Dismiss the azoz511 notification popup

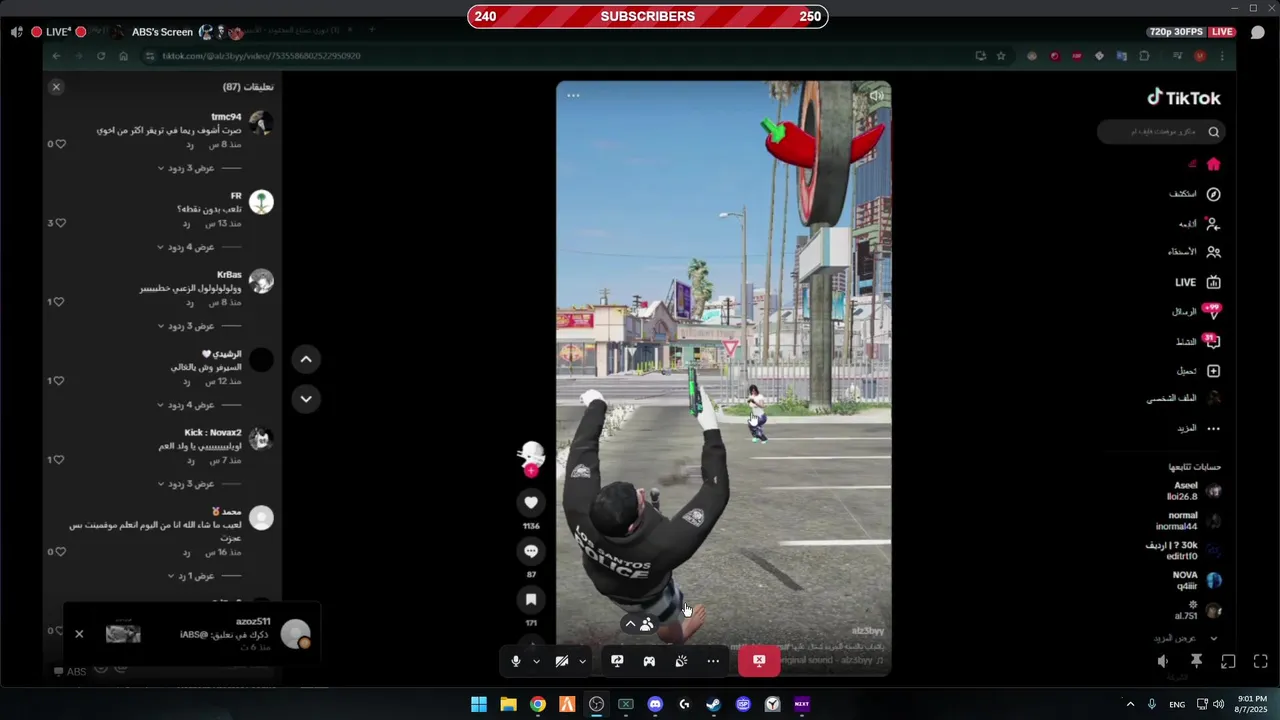point(79,633)
